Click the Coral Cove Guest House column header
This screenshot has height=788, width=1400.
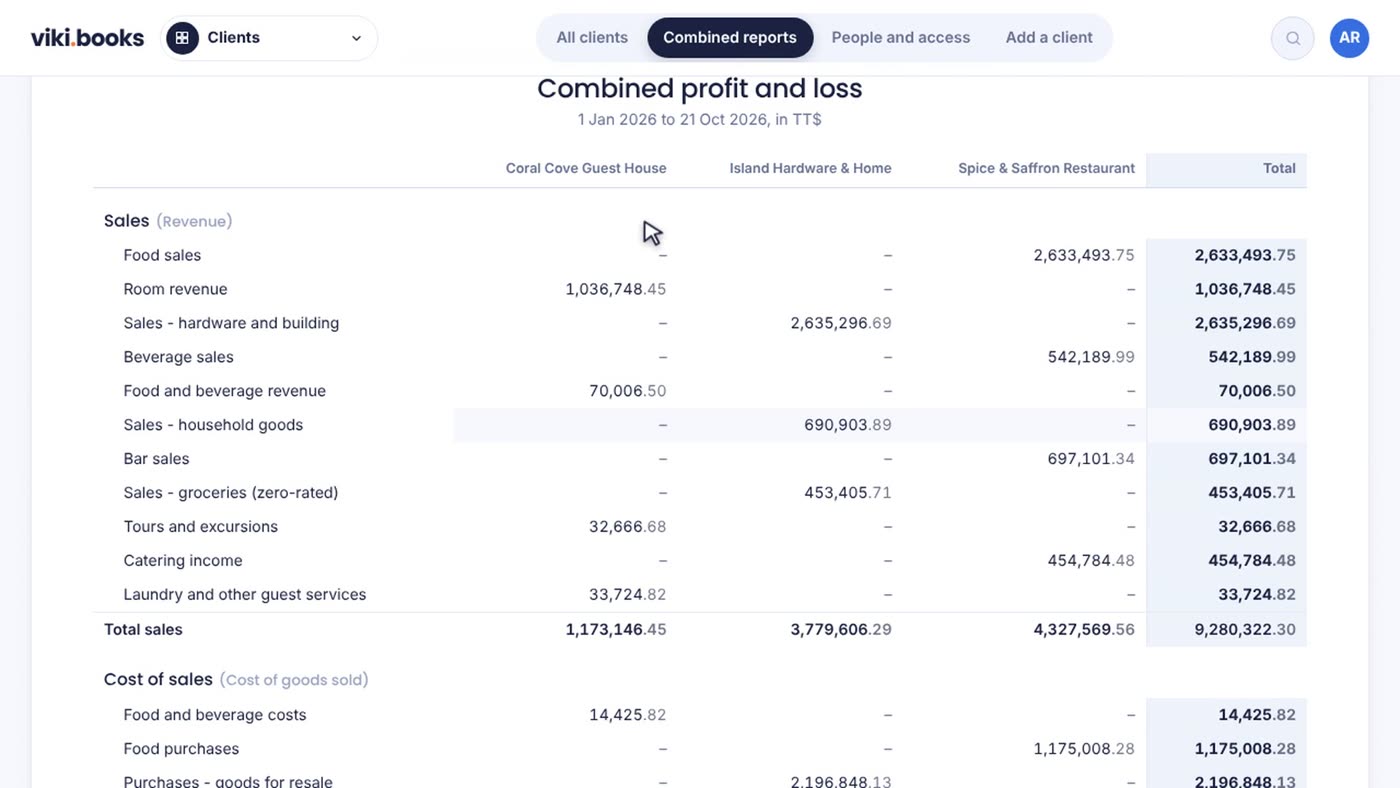click(586, 168)
